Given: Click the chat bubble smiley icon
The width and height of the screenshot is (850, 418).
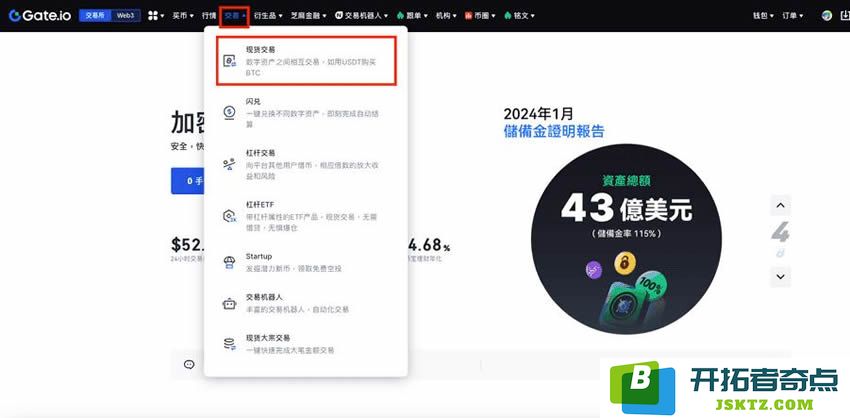Looking at the screenshot, I should coord(189,364).
